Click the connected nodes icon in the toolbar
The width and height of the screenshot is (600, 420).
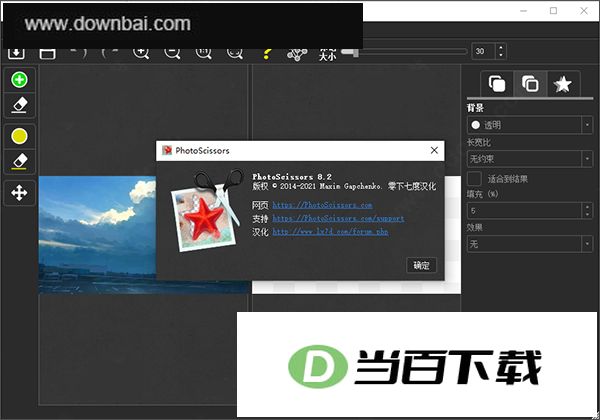click(297, 54)
